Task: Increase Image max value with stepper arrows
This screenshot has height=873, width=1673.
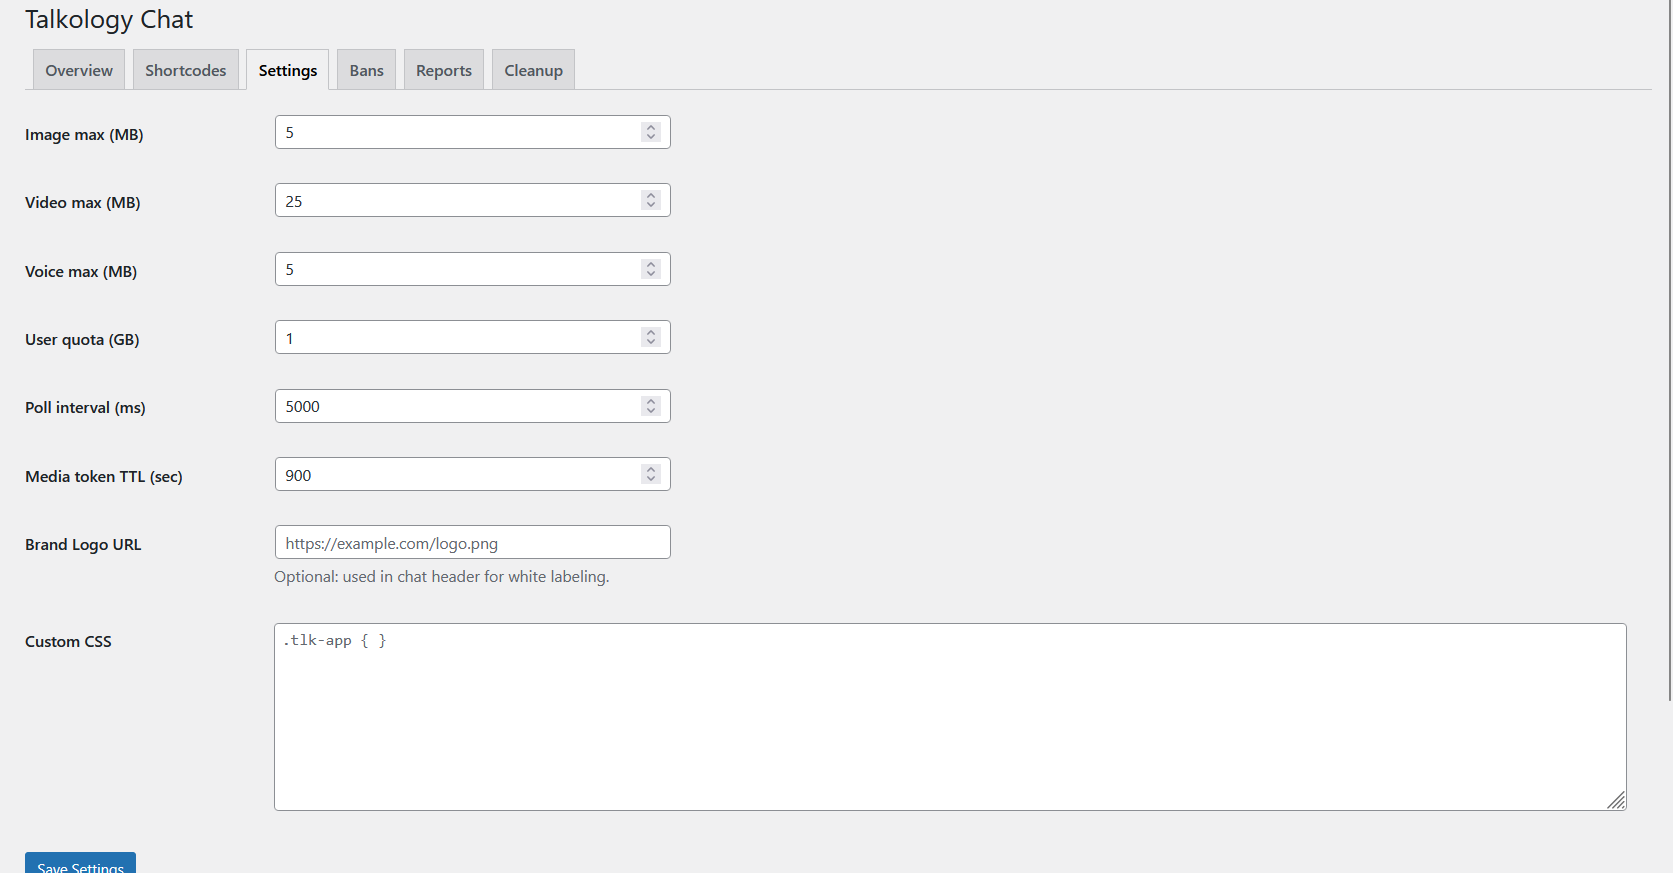Action: 651,128
